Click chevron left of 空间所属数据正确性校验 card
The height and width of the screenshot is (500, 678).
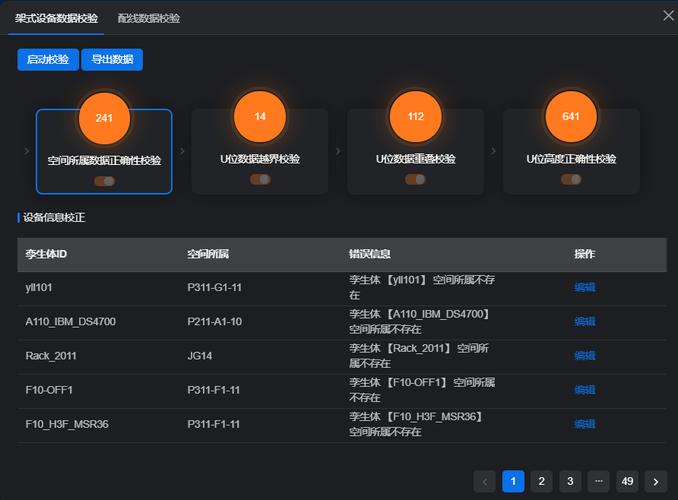(x=27, y=151)
